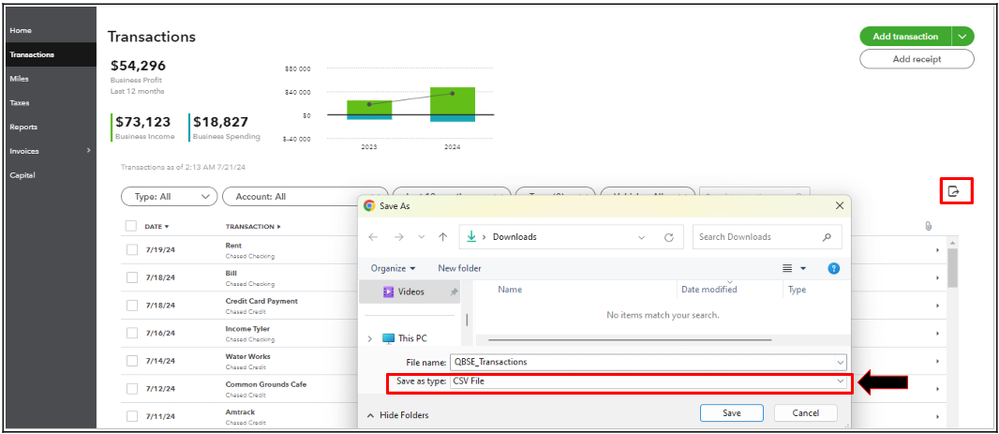Click the Downloads arrow icon in address bar
The height and width of the screenshot is (434, 999).
pyautogui.click(x=471, y=236)
